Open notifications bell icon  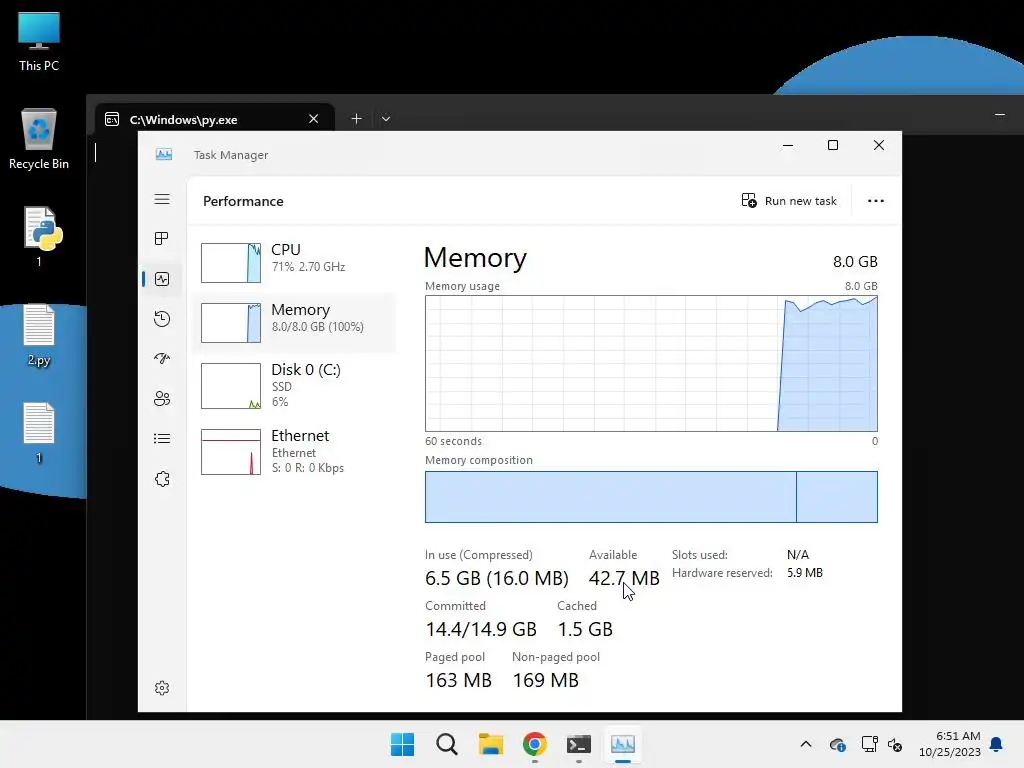(x=997, y=744)
